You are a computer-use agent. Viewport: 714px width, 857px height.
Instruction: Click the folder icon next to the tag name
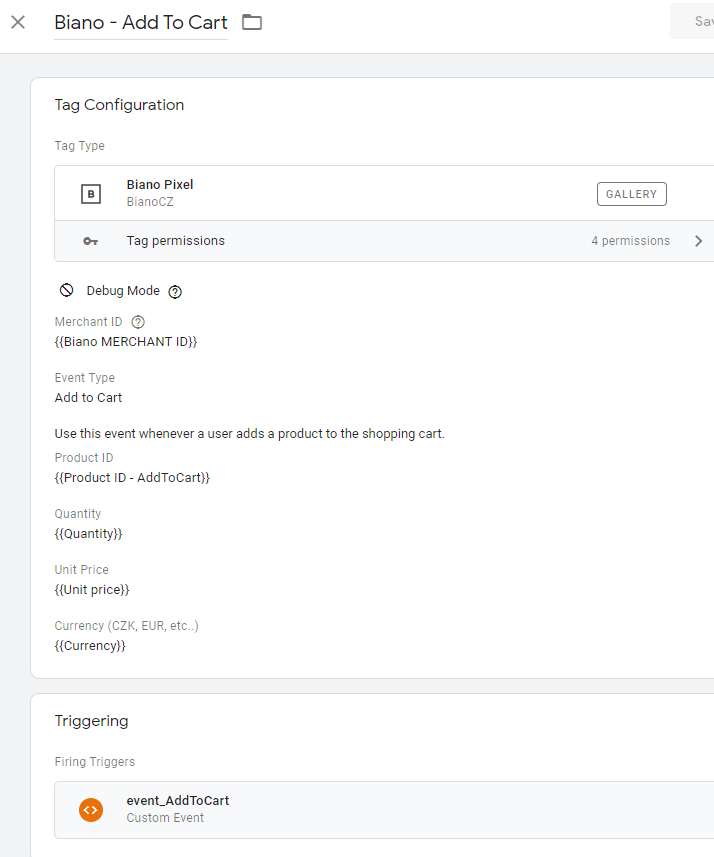pos(252,22)
